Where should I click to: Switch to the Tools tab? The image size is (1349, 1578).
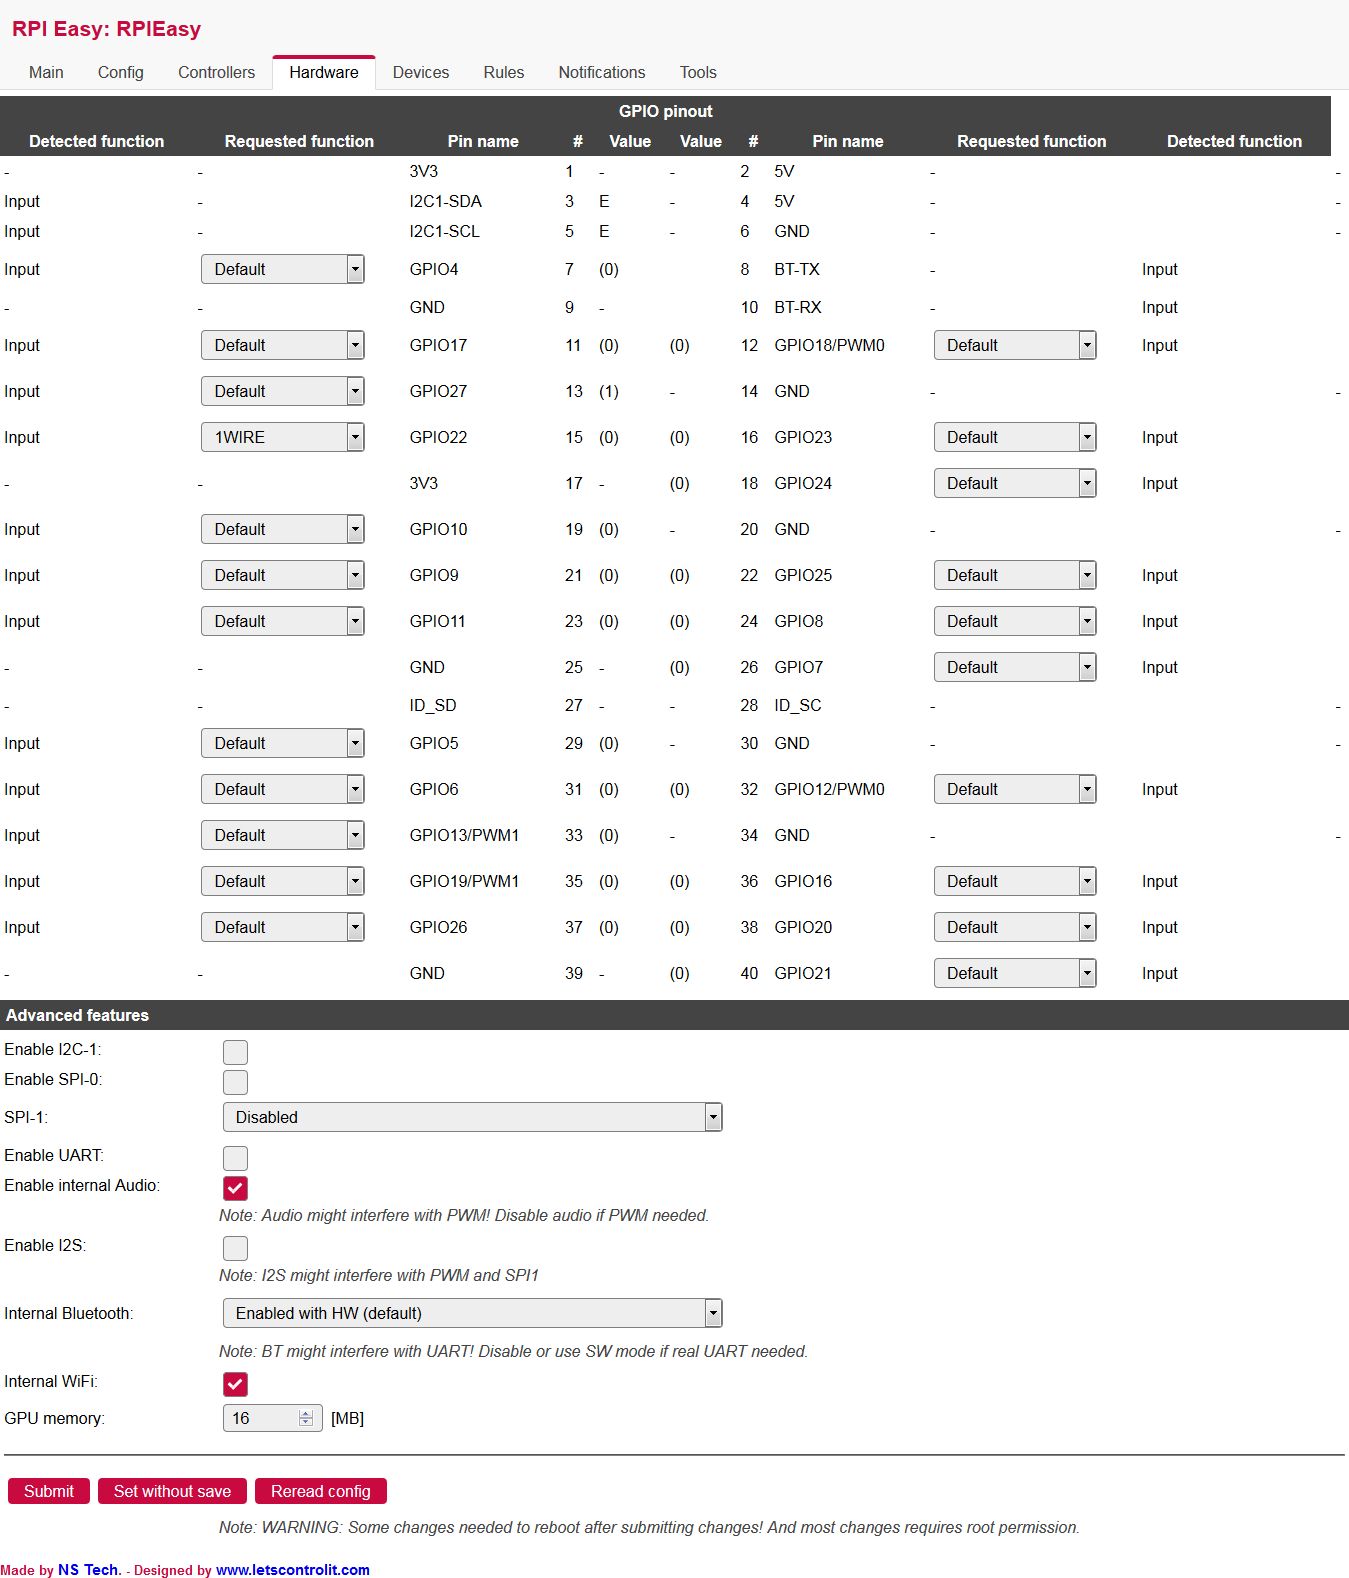(x=698, y=72)
